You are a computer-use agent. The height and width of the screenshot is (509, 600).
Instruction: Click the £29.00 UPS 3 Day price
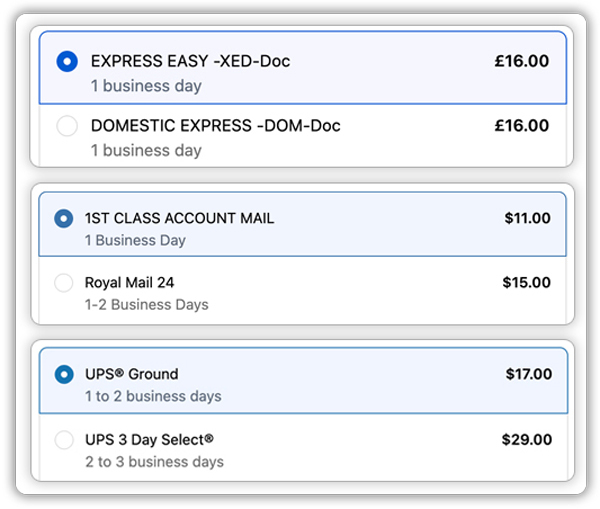pyautogui.click(x=527, y=439)
